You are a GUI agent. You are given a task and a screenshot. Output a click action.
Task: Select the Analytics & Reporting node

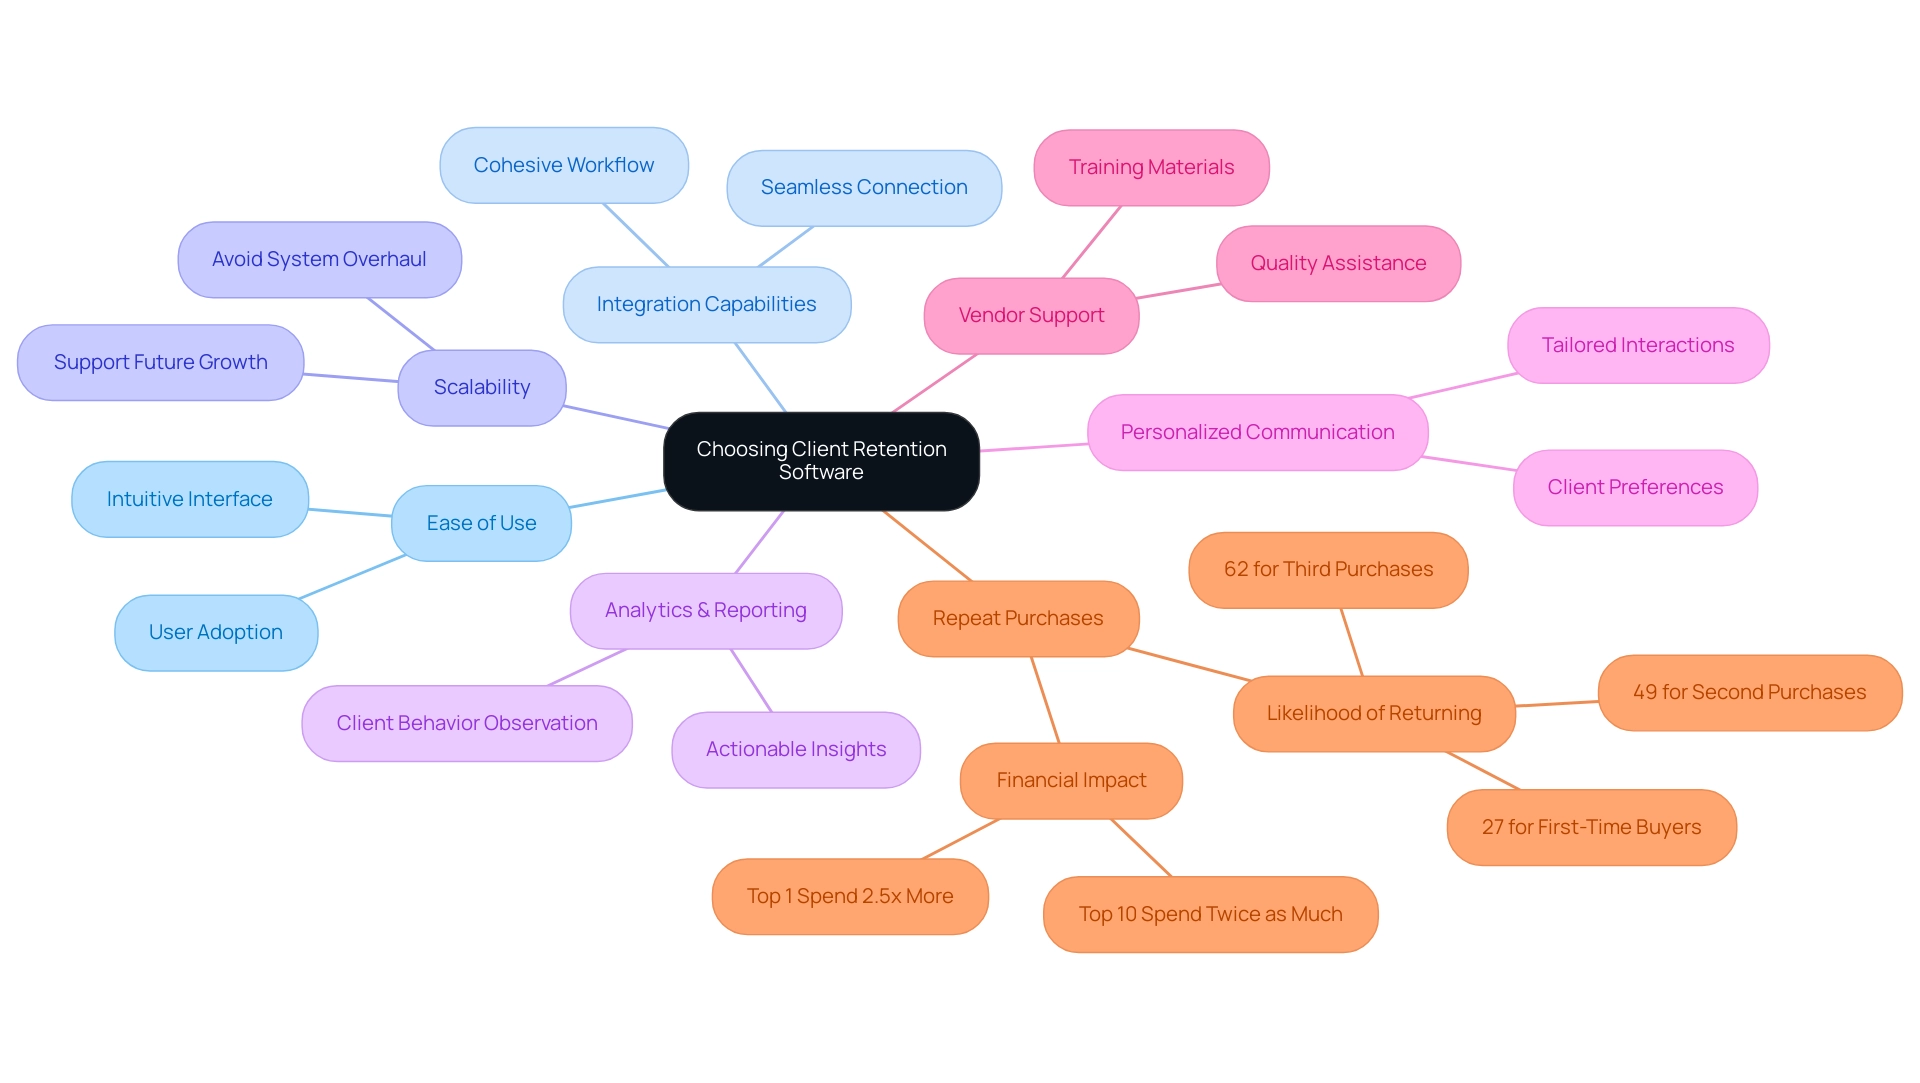tap(707, 609)
